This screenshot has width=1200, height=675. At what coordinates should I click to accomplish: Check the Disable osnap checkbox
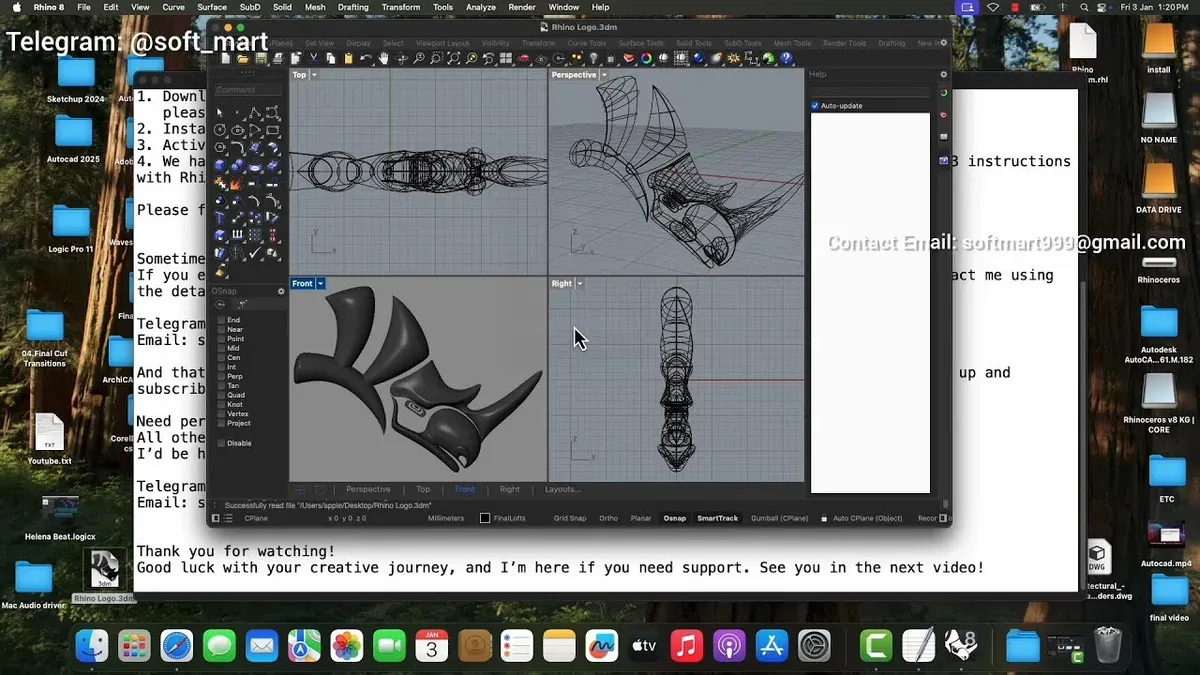coord(221,443)
